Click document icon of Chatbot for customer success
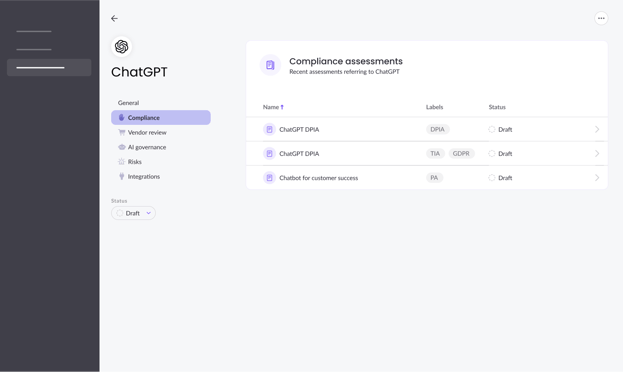This screenshot has height=372, width=623. click(x=269, y=178)
